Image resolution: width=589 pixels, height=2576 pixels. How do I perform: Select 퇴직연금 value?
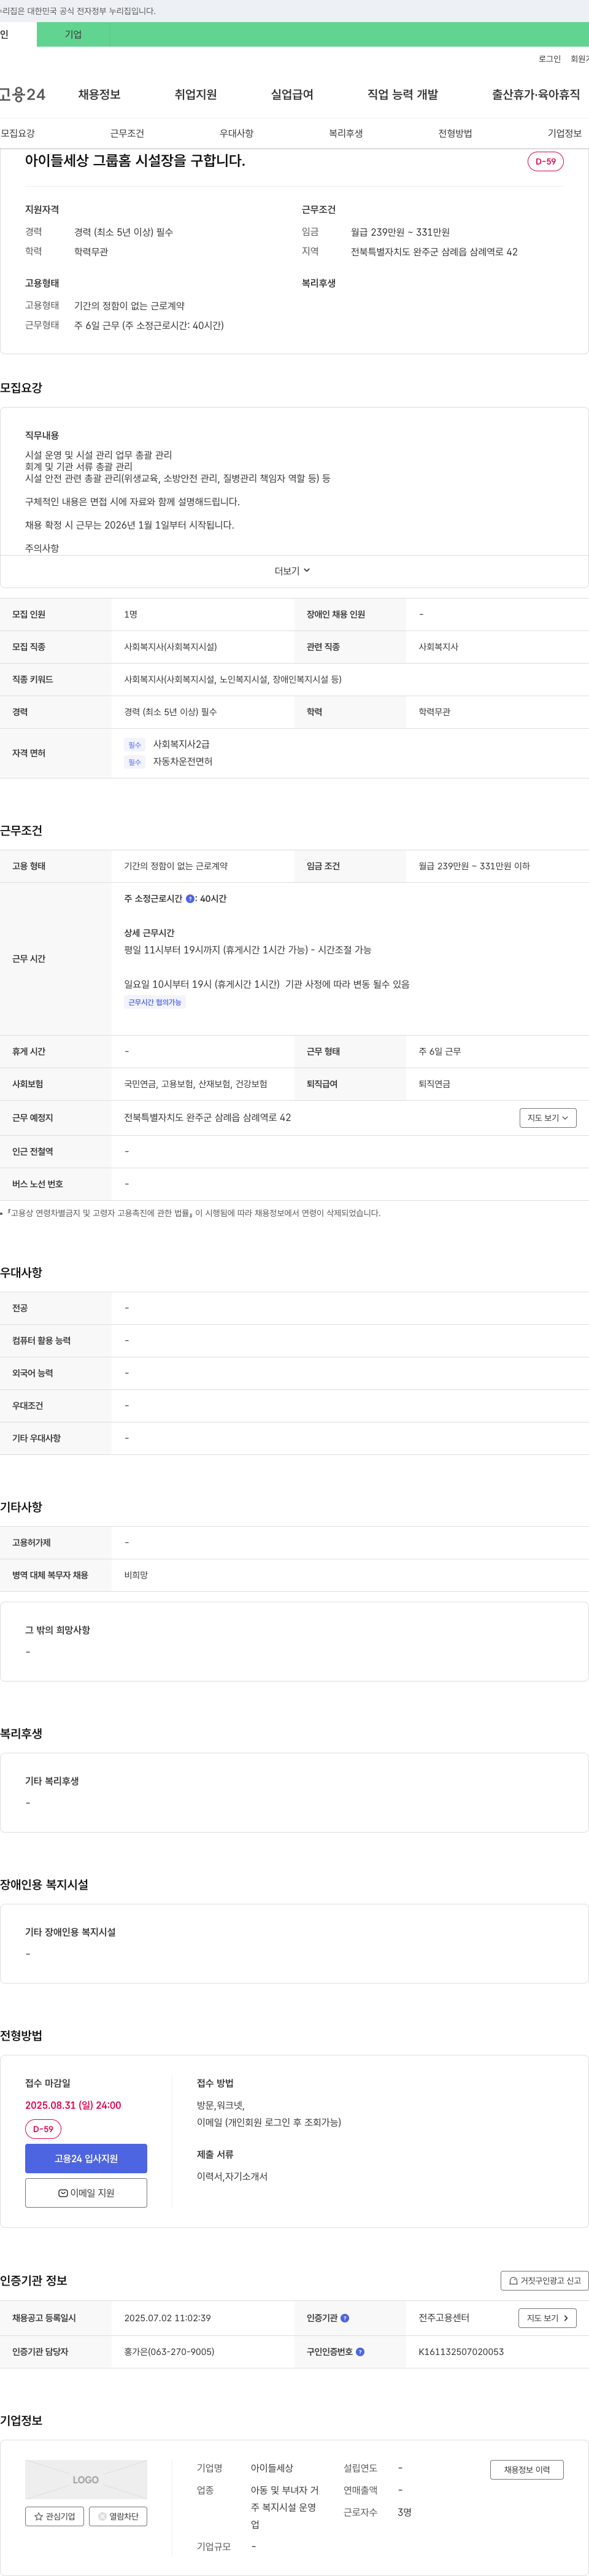pyautogui.click(x=434, y=1084)
